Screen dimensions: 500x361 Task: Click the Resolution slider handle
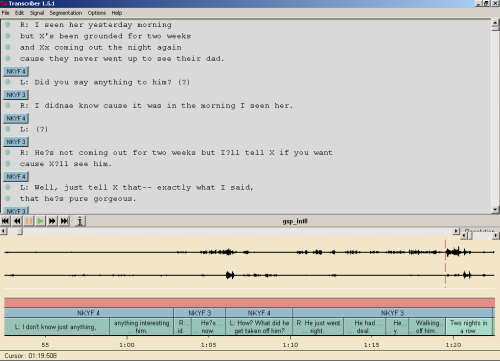point(470,236)
